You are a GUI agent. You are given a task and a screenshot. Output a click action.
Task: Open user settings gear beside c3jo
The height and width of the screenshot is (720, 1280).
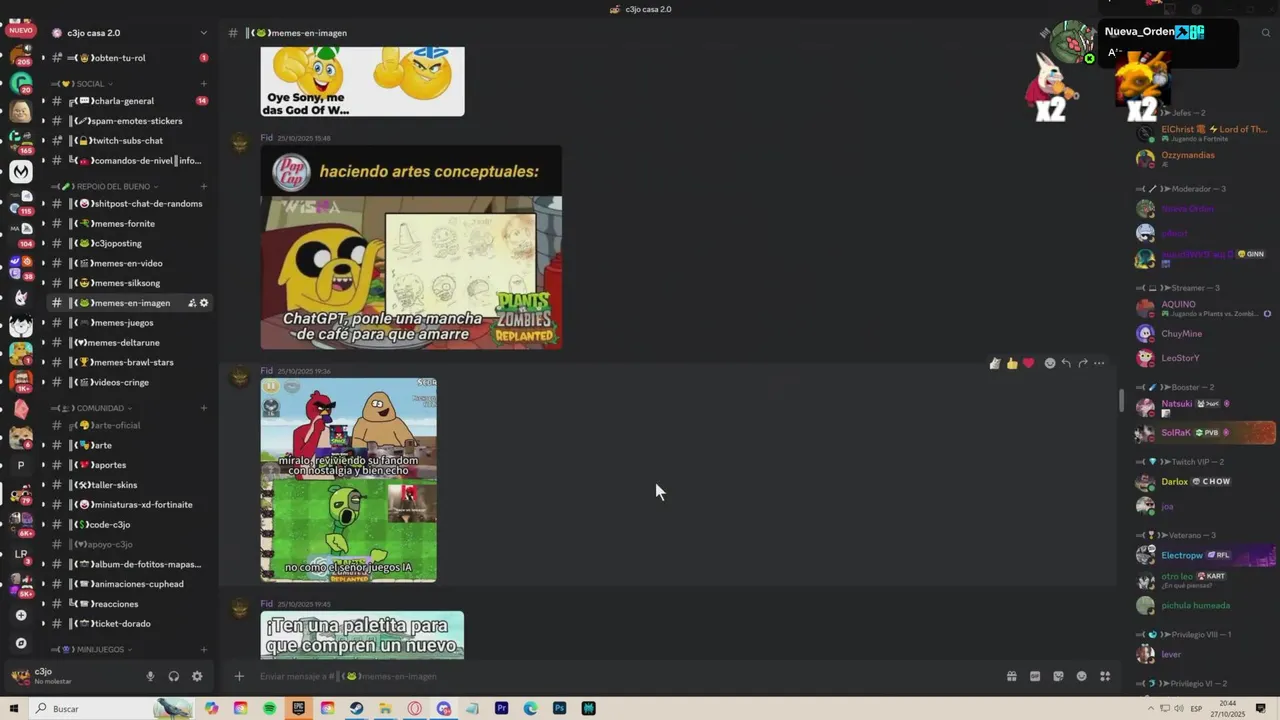pyautogui.click(x=197, y=676)
